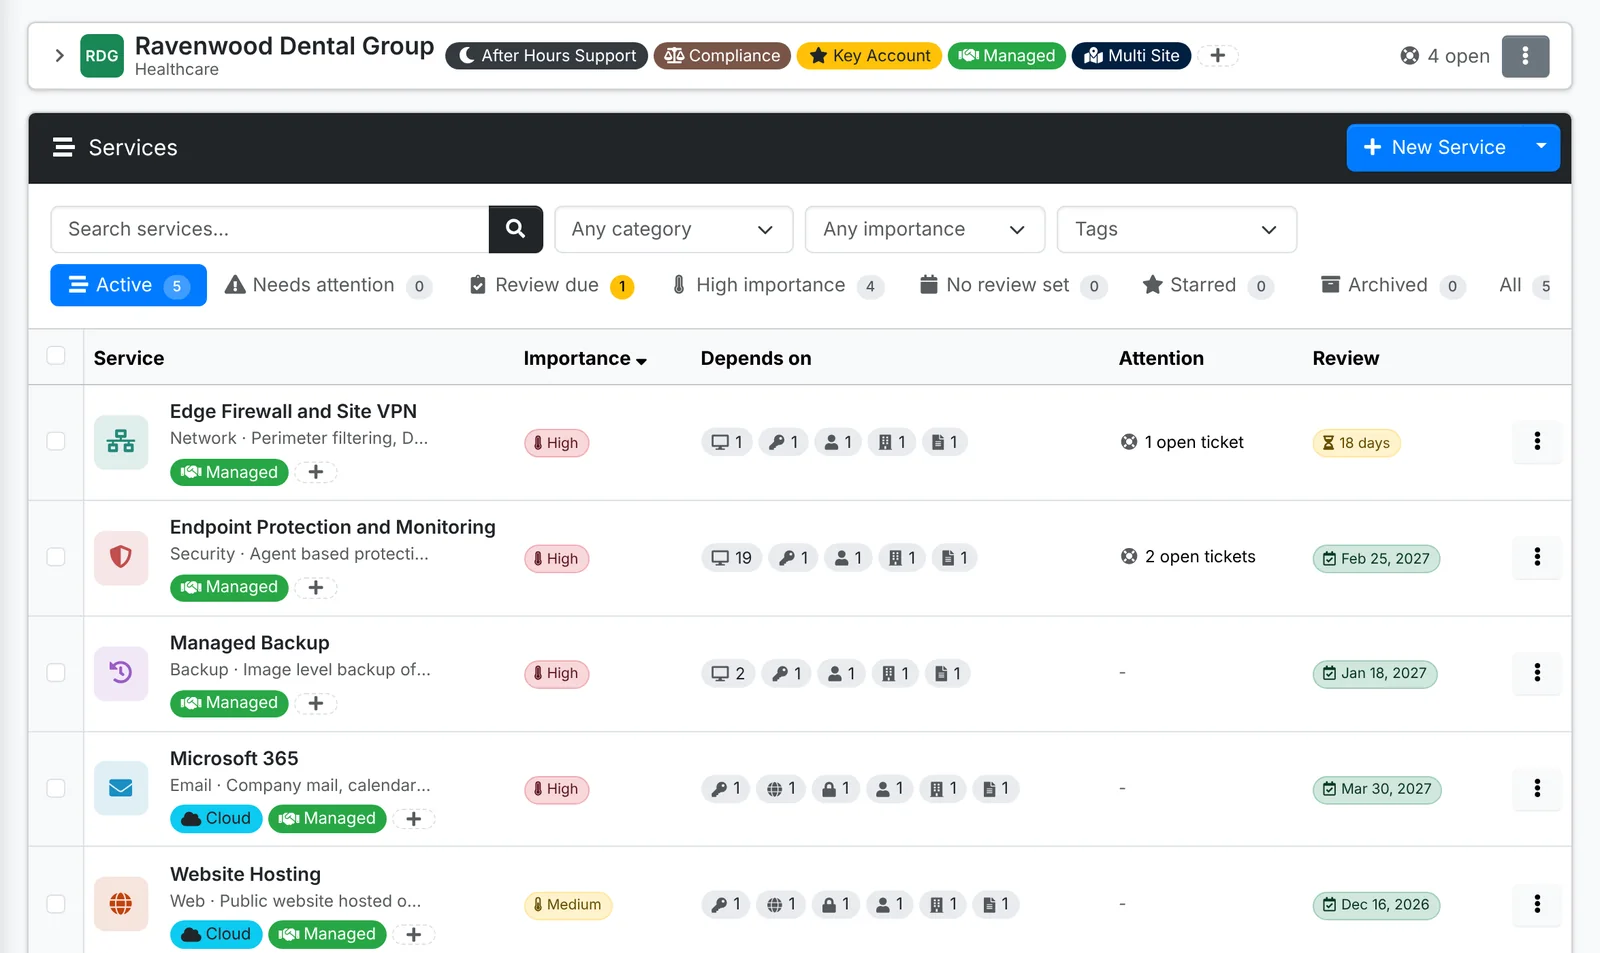Add a tag to Microsoft 365 service

click(413, 819)
